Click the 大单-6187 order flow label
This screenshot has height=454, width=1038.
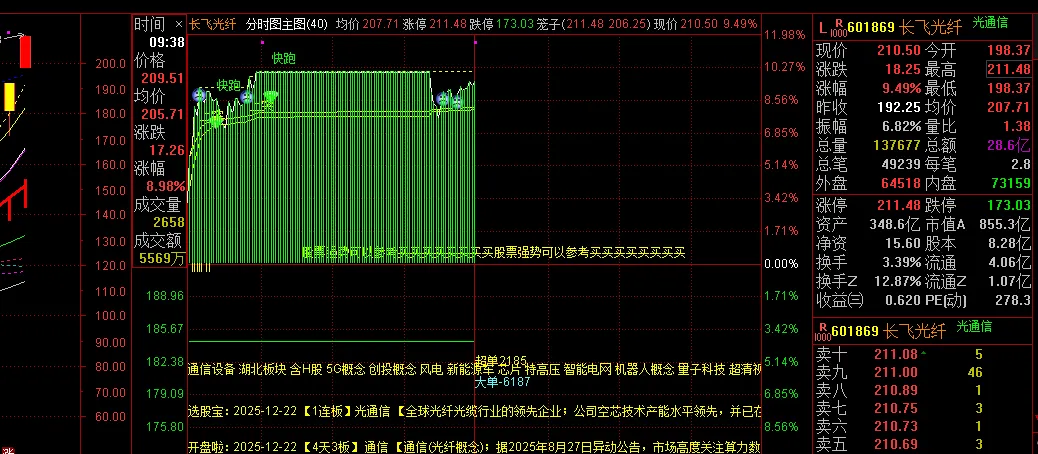pyautogui.click(x=502, y=382)
